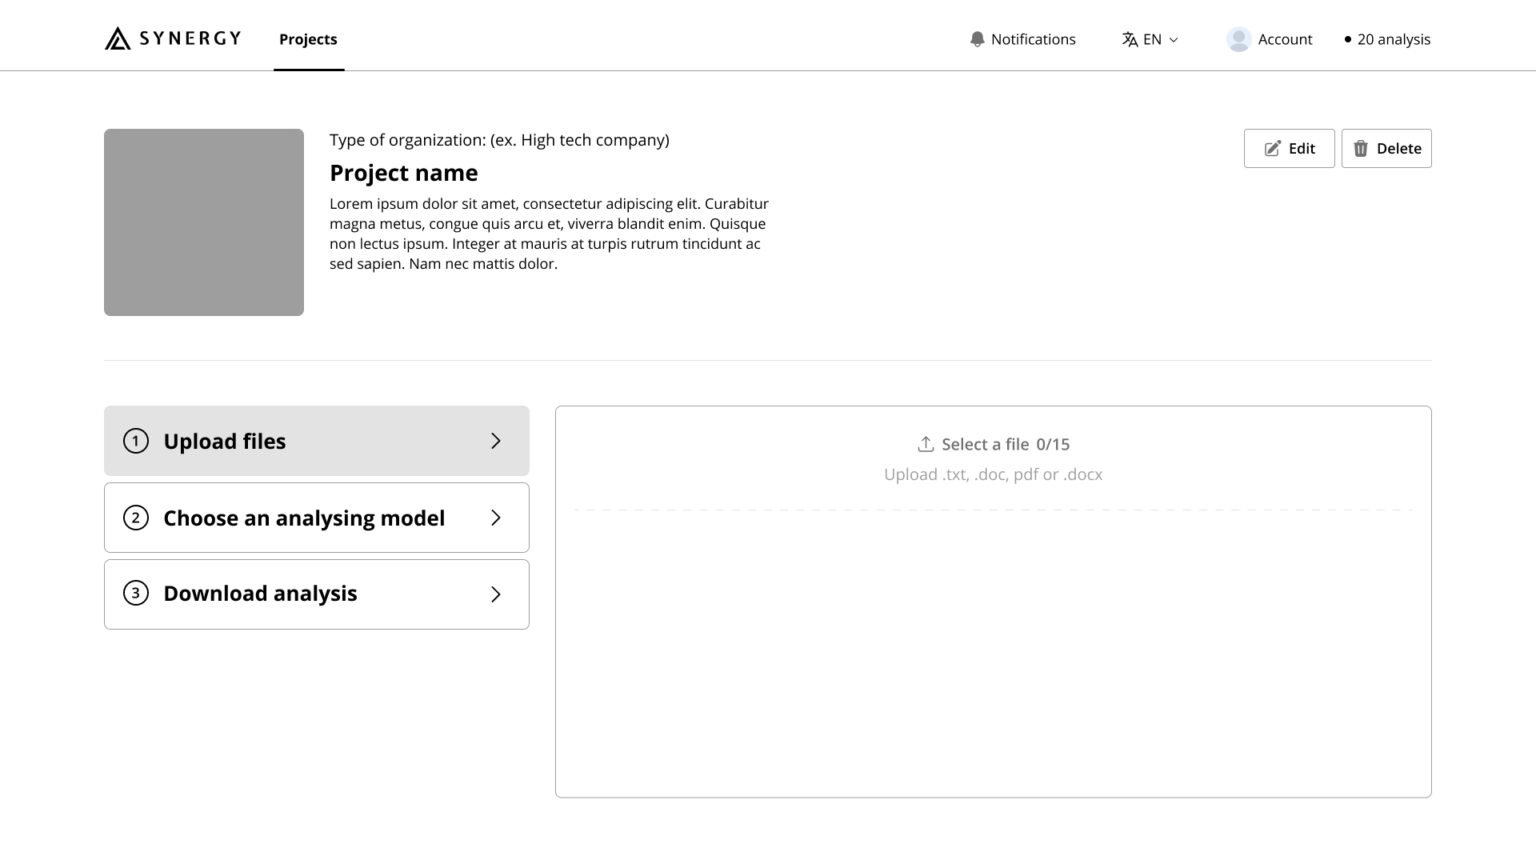Click the circled number 3 step icon
Screen dimensions: 1536x864
(136, 593)
